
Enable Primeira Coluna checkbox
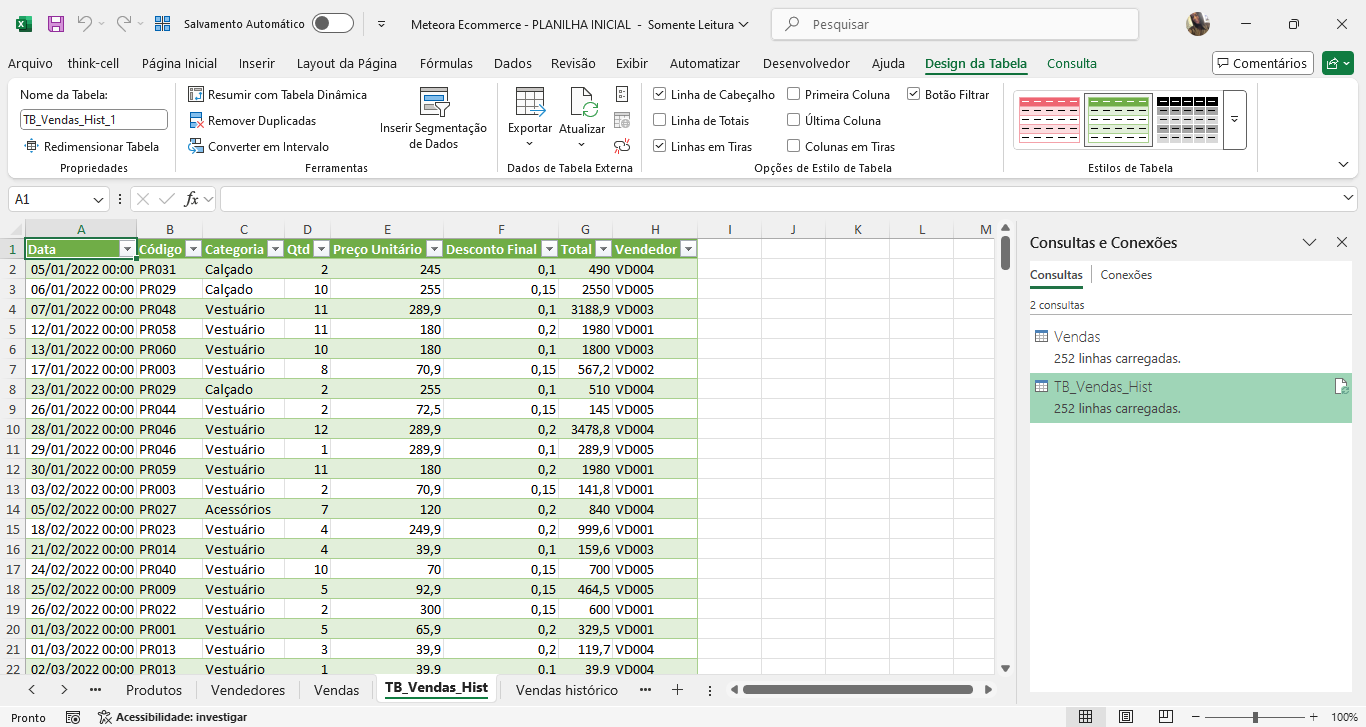[x=794, y=95]
